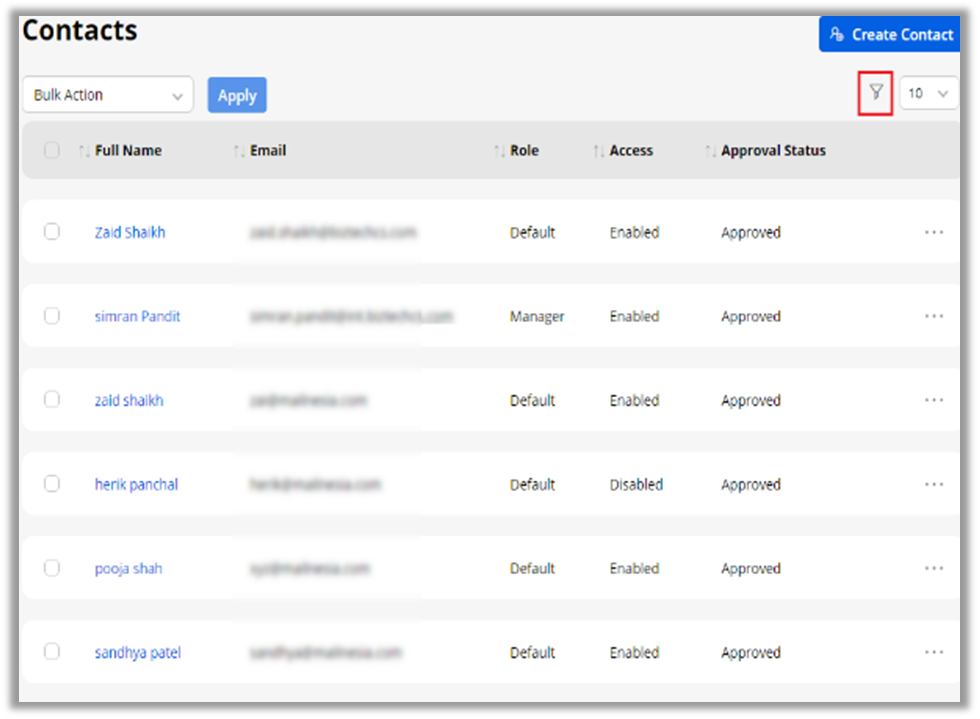Select all contacts with header checkbox
980x719 pixels.
click(52, 151)
